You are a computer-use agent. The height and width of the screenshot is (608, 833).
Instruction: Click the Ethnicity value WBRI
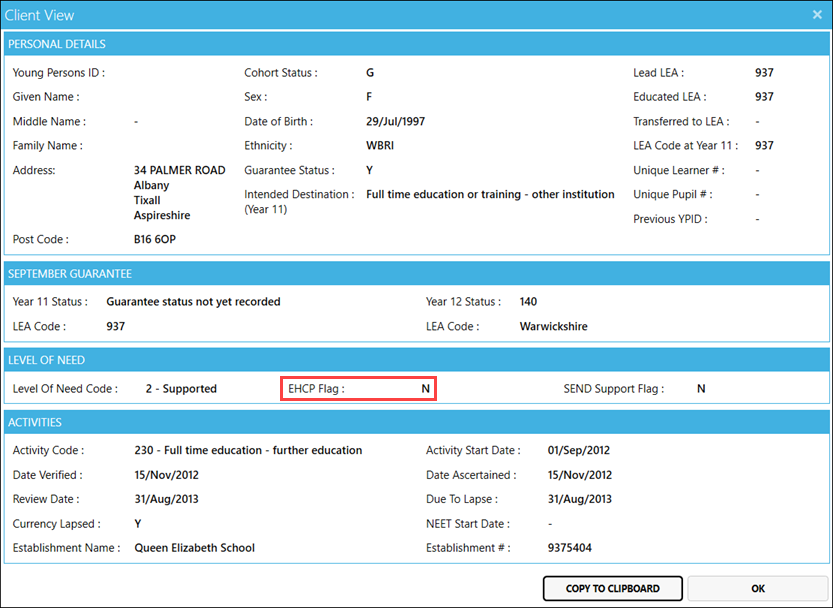[x=381, y=146]
